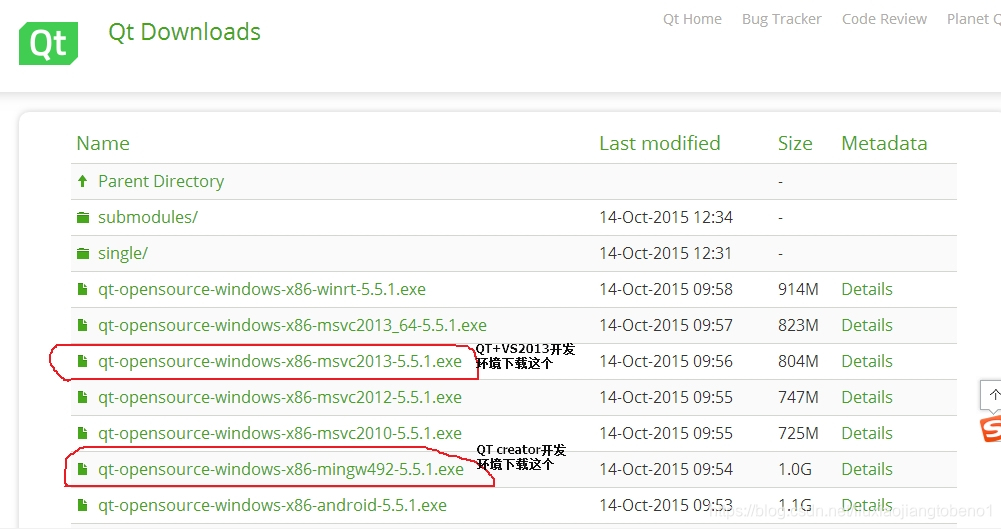Download qt-opensource-windows-x86-msvc2013-5.5.1.exe
Image resolution: width=1001 pixels, height=529 pixels.
(x=280, y=361)
